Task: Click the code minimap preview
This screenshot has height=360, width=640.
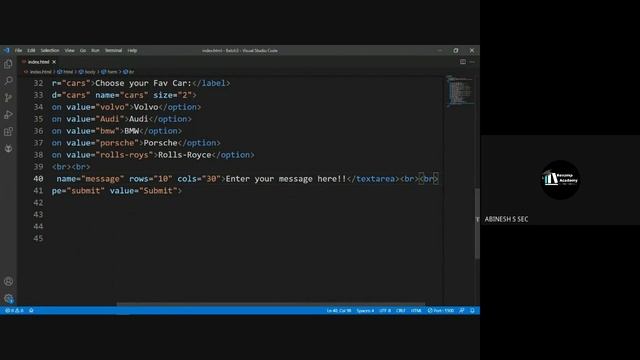Action: 460,91
